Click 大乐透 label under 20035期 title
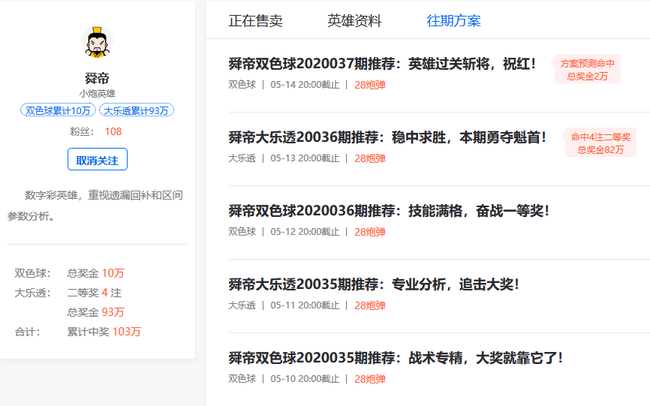 coord(242,306)
